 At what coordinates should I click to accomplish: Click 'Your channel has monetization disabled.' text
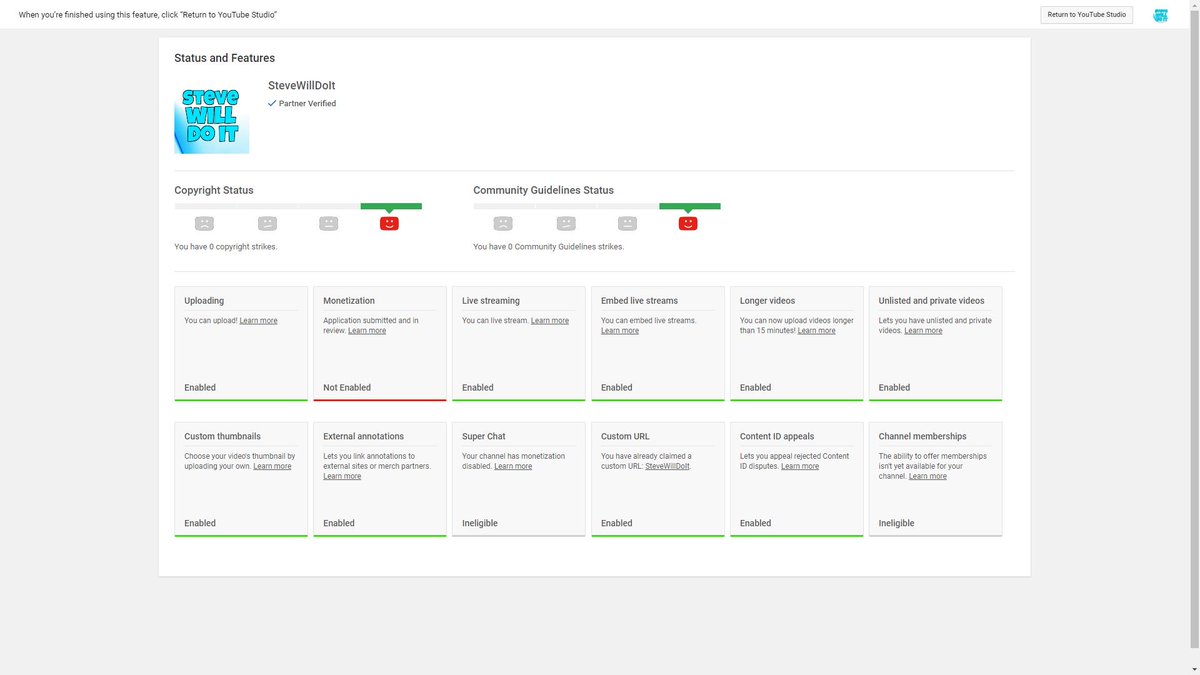coord(514,462)
